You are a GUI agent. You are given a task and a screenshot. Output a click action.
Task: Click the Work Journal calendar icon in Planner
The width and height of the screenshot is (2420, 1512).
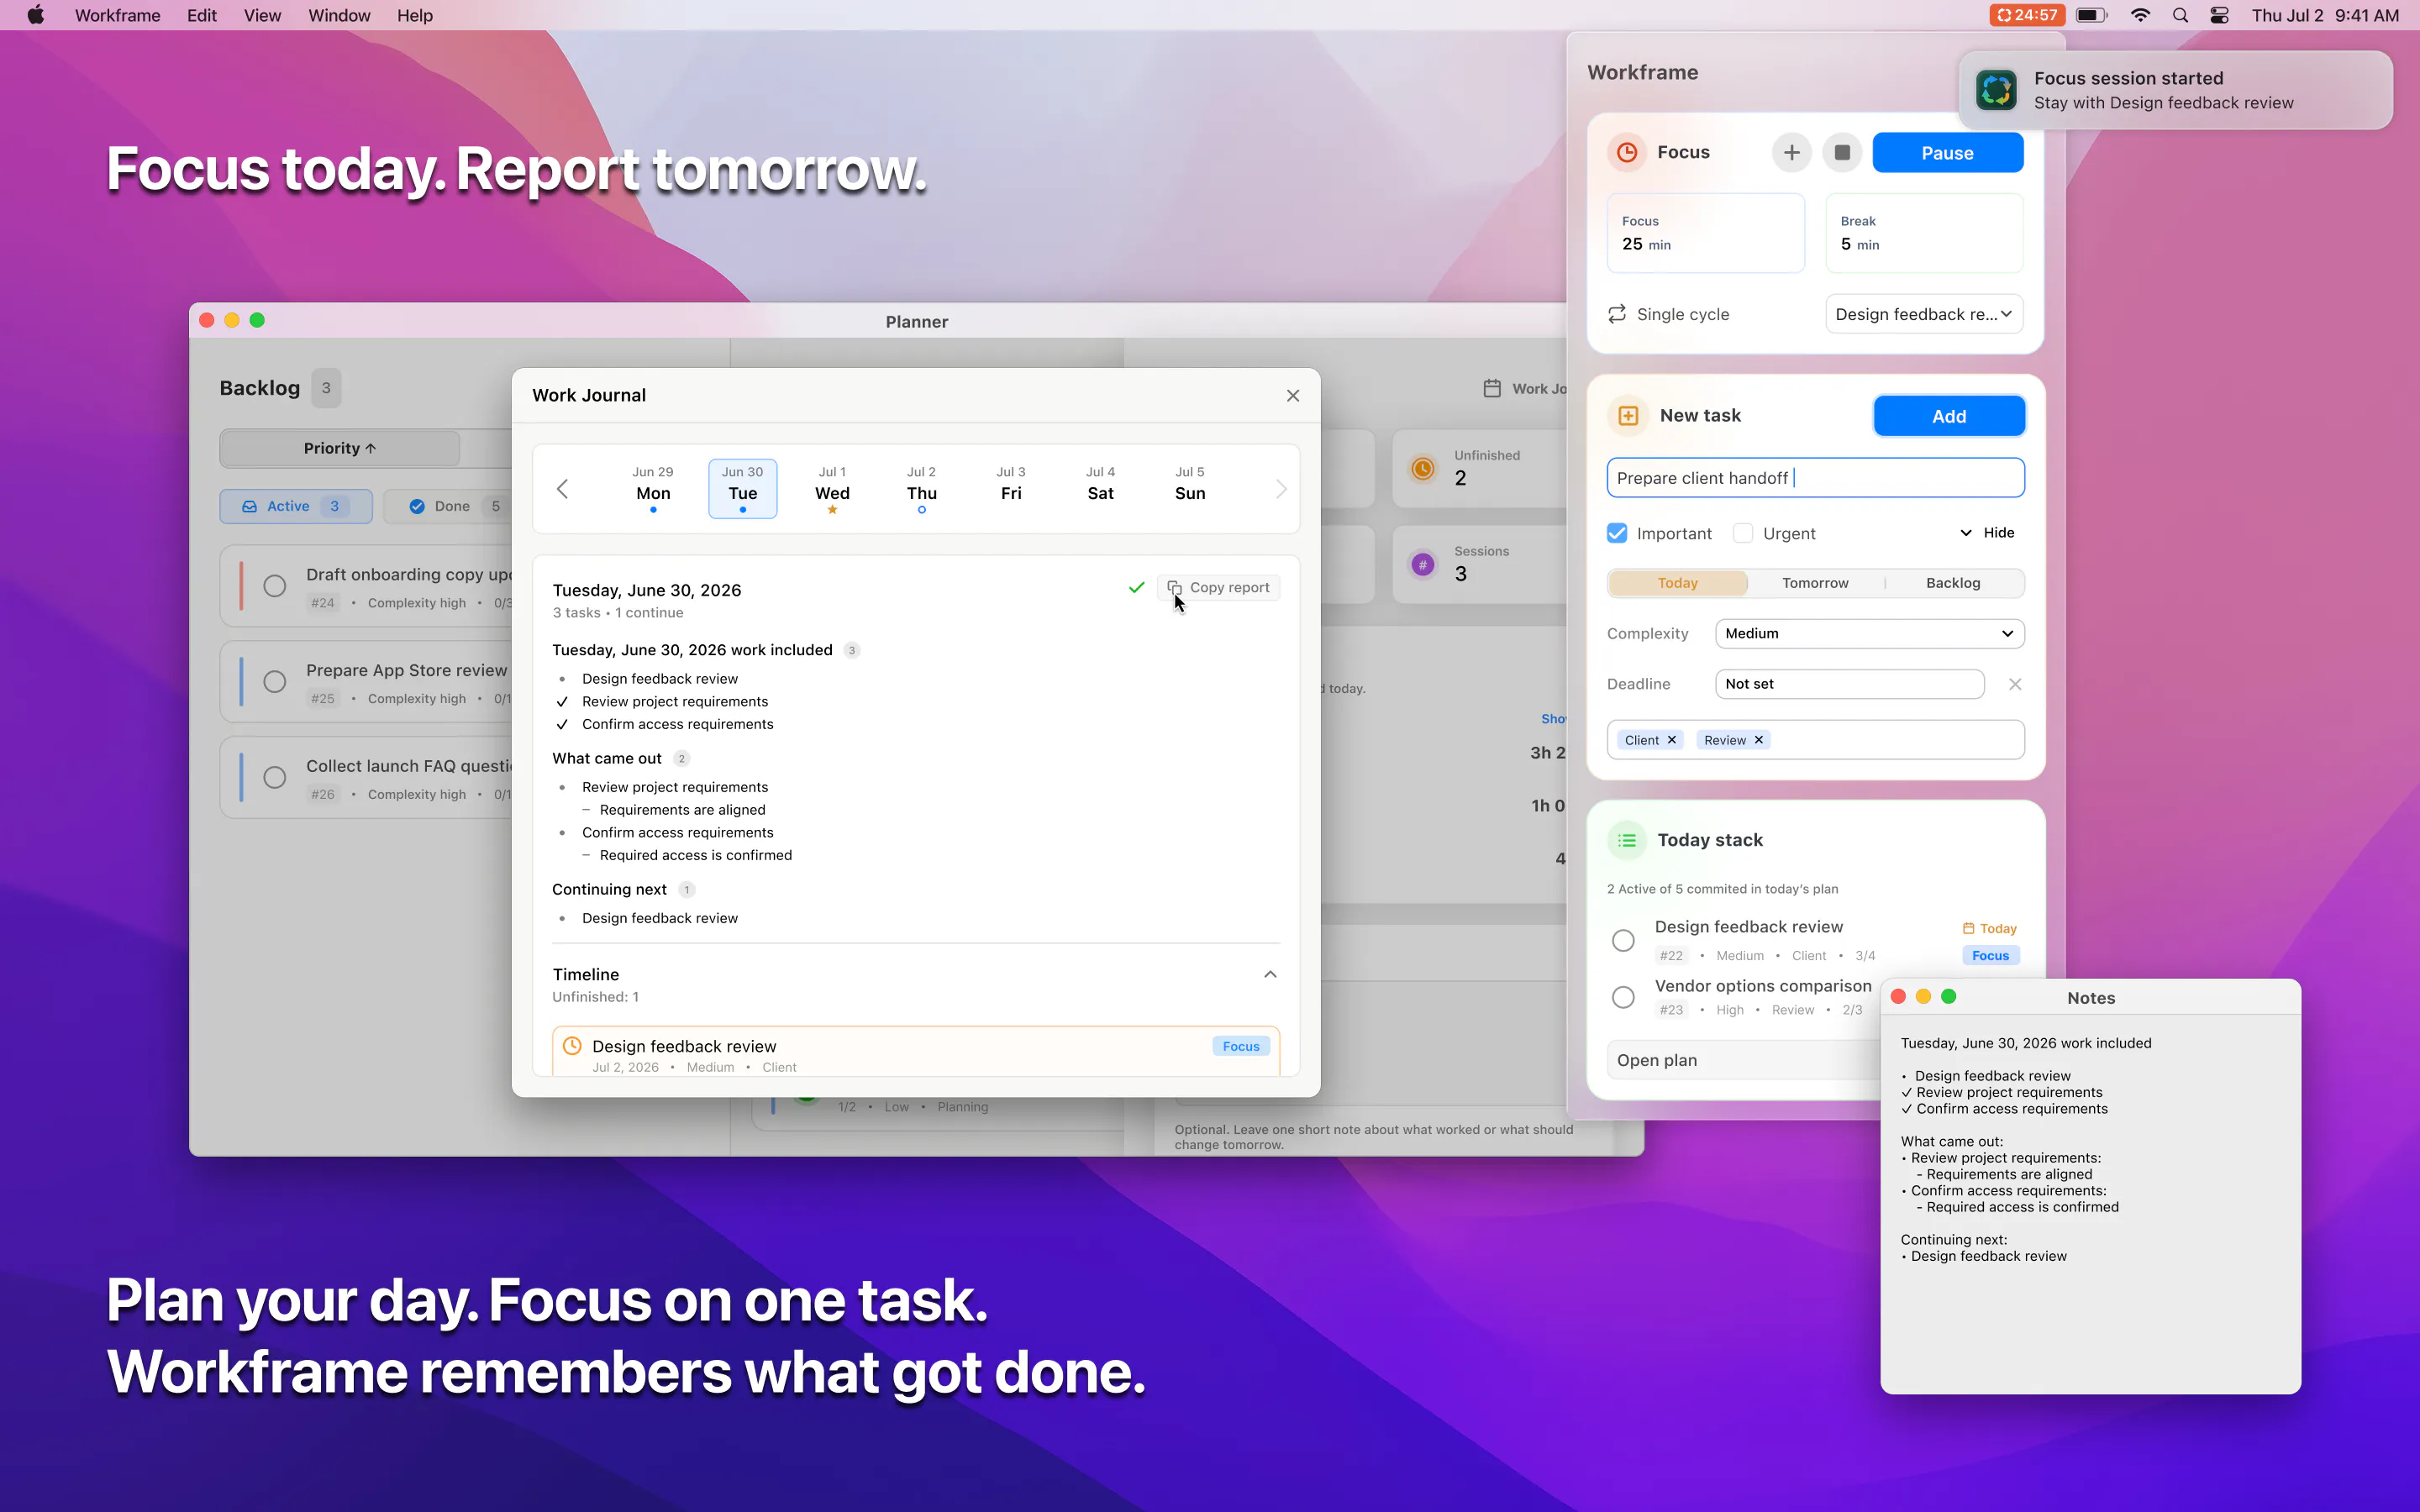1492,388
